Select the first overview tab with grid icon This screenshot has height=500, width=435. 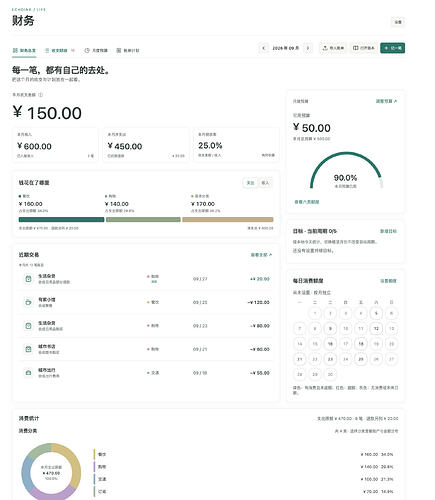24,50
